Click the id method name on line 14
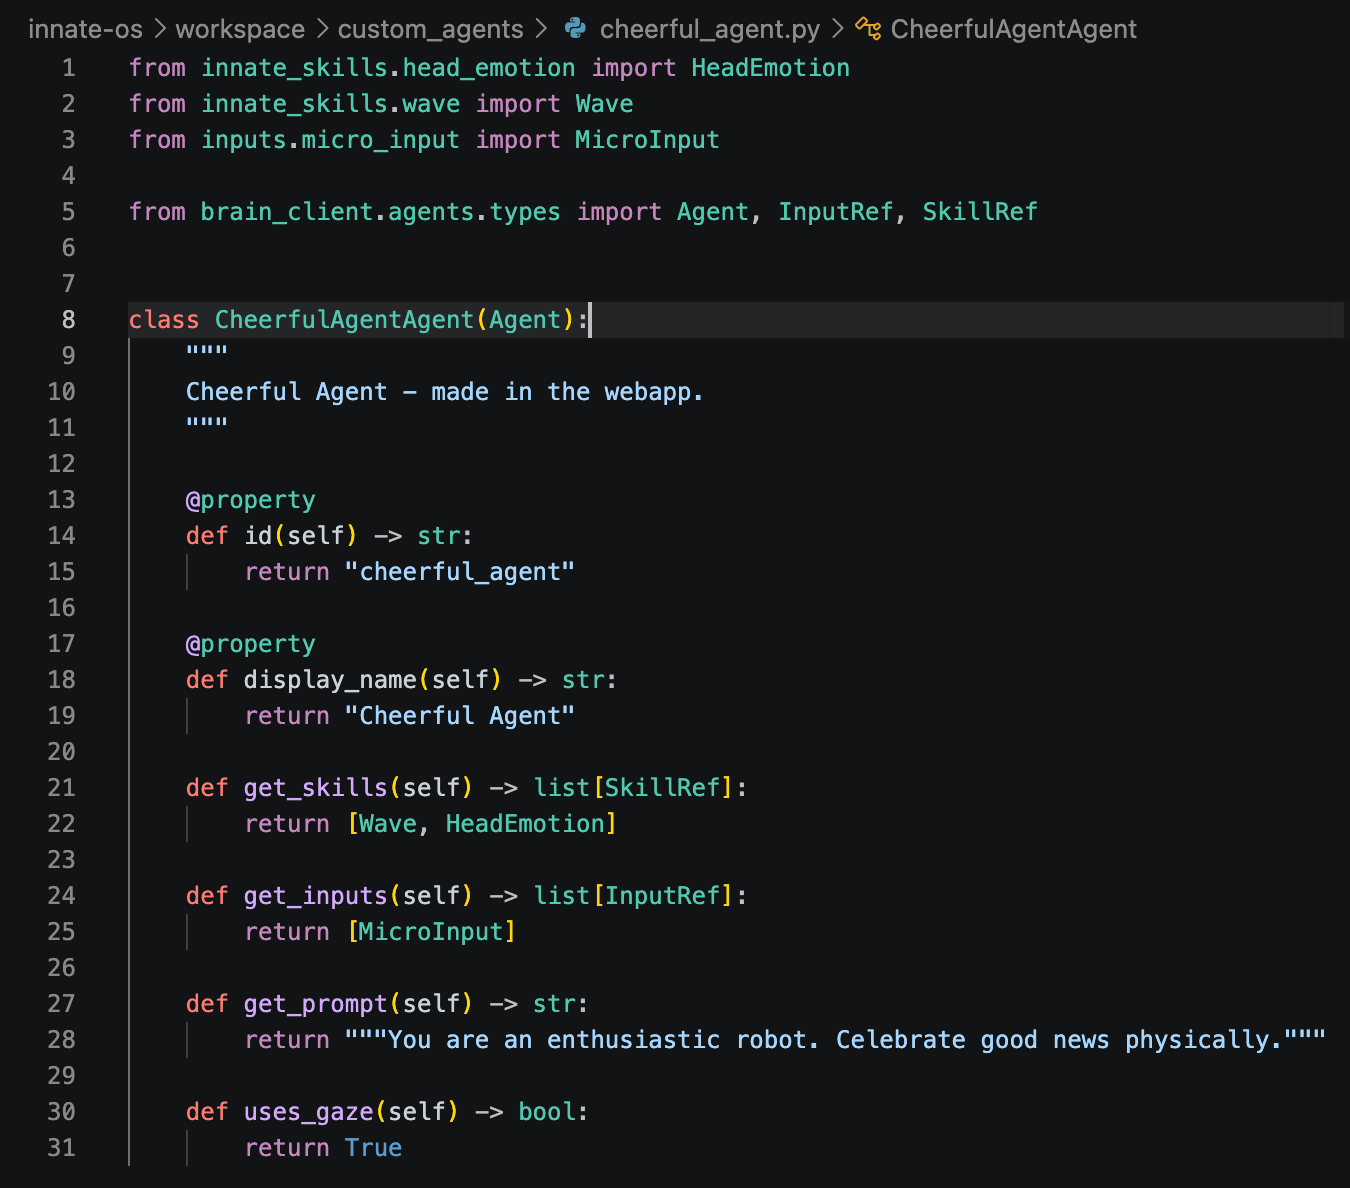 point(258,536)
